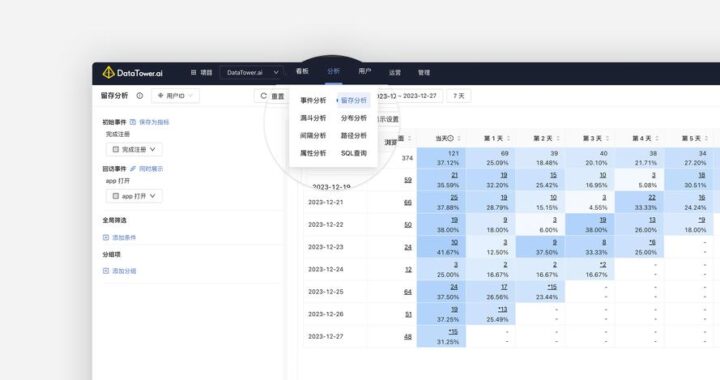Click the sort icon on 第 4 天 column

click(x=657, y=138)
